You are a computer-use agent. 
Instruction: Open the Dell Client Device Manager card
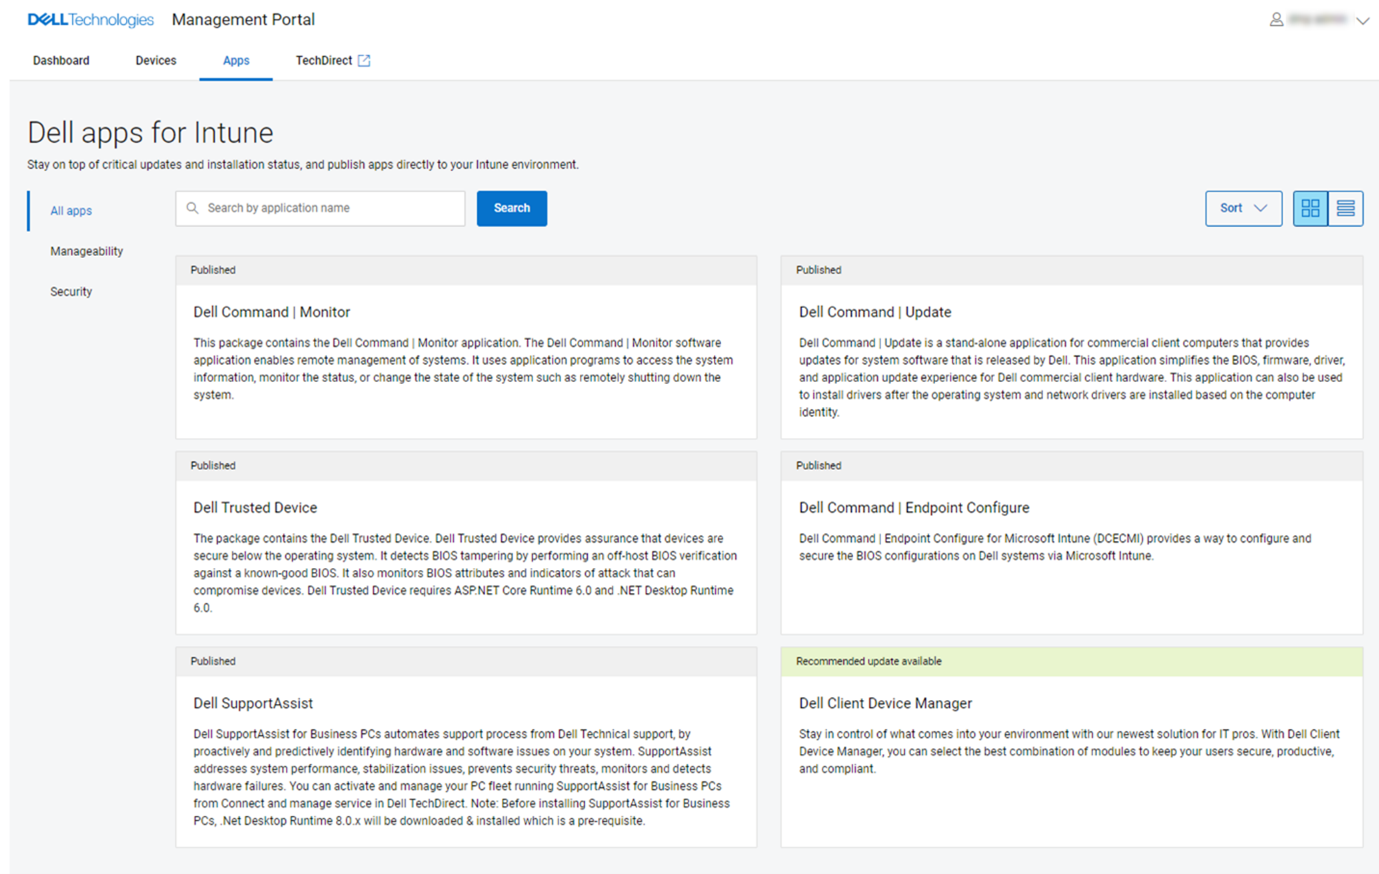point(1072,747)
